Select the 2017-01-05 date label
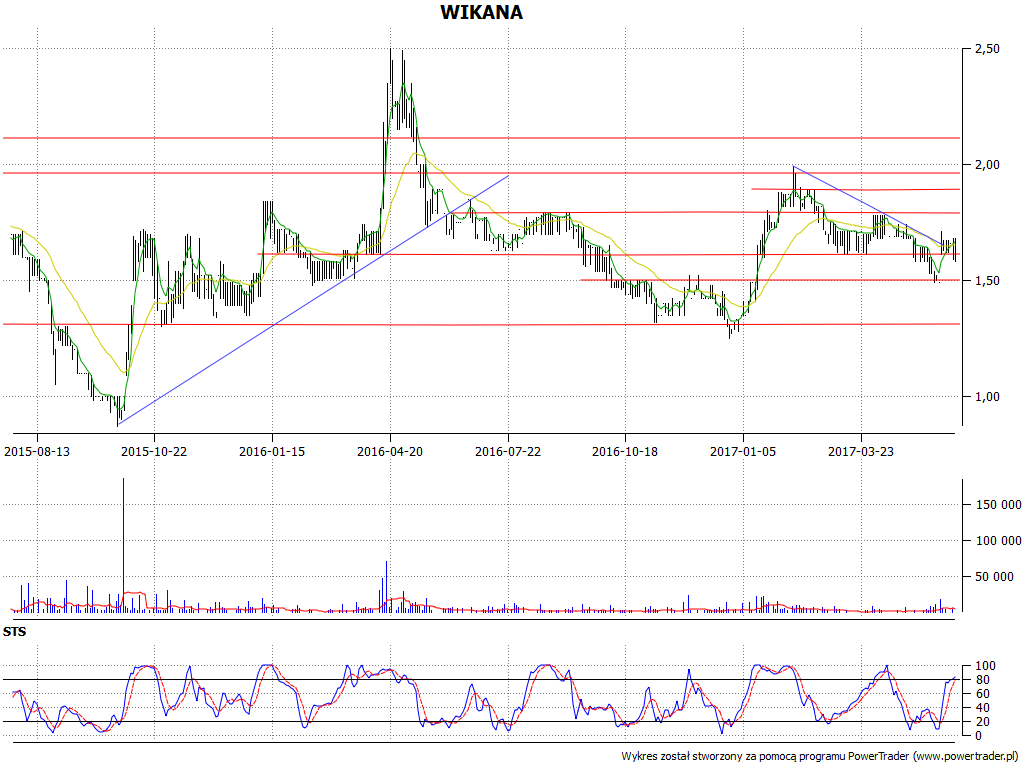 (x=743, y=451)
